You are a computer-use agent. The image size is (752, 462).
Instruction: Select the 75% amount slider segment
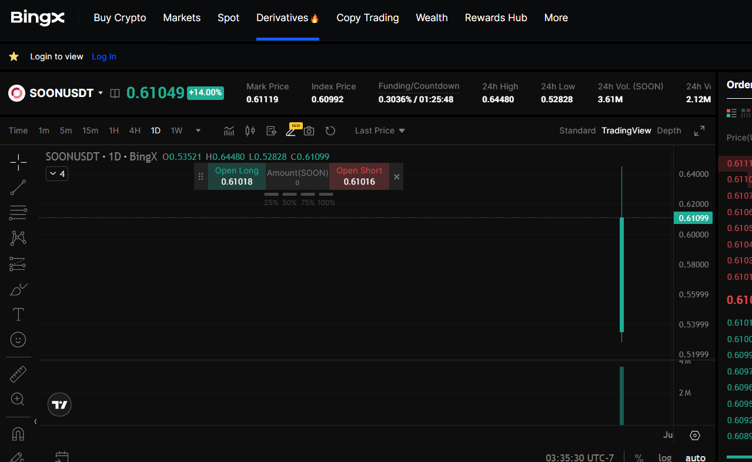[307, 195]
